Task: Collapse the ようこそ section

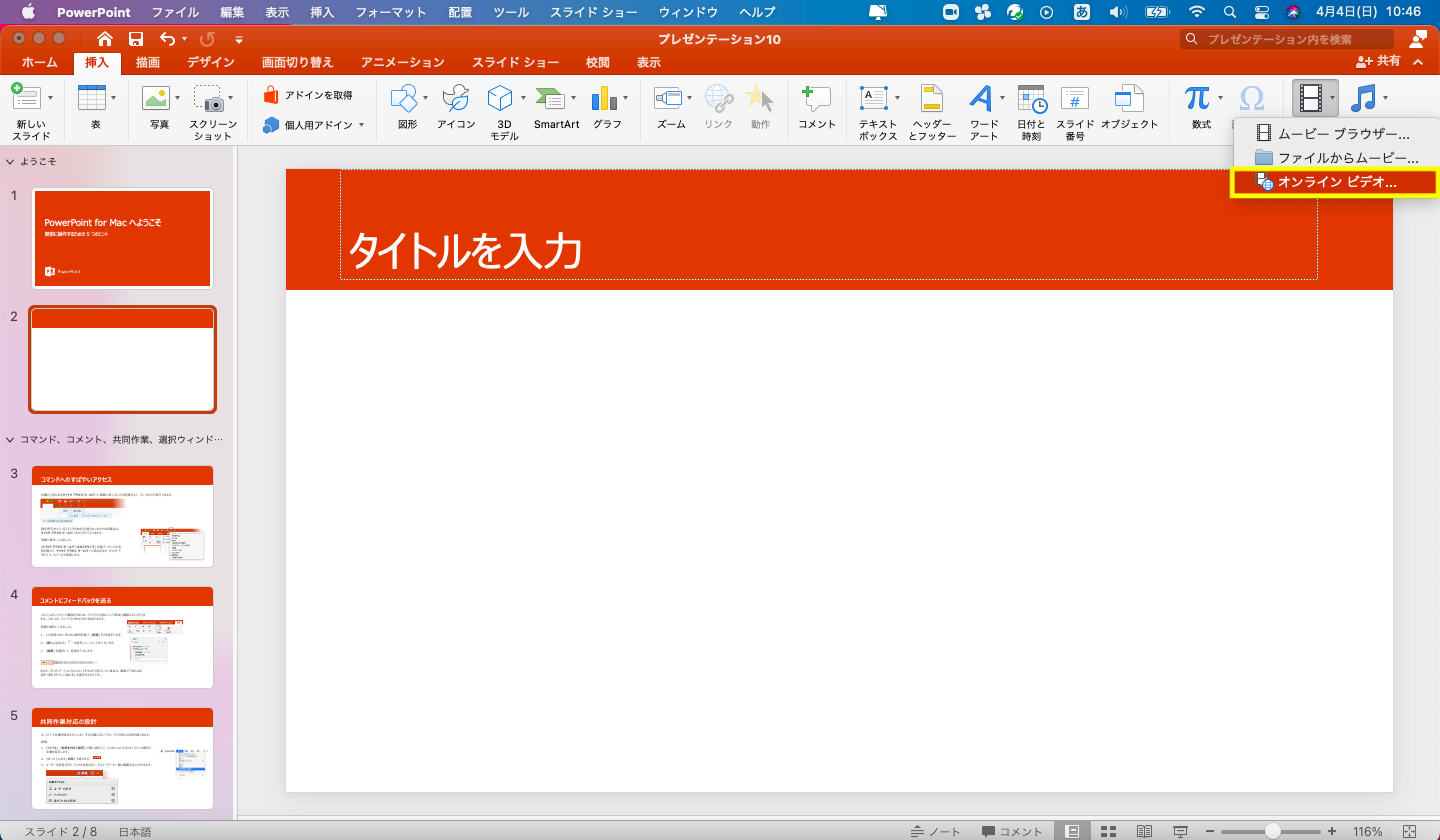Action: click(x=10, y=161)
